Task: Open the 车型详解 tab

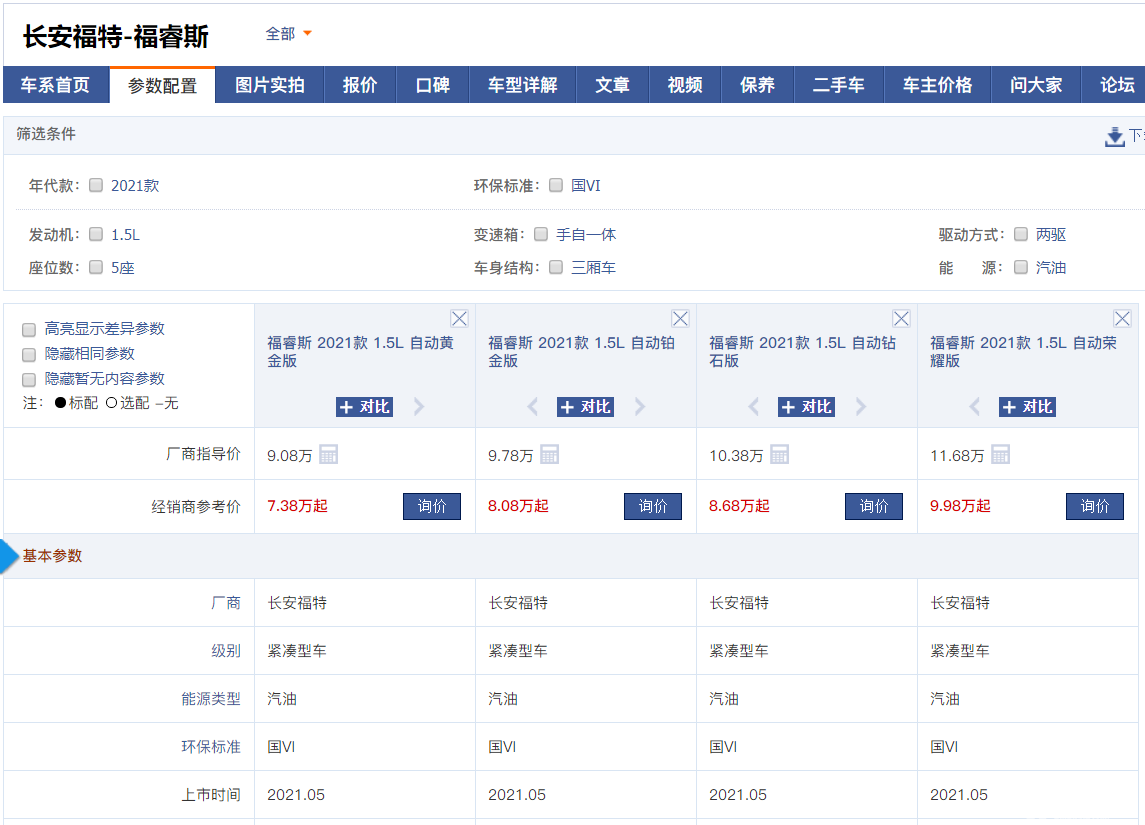Action: [523, 85]
